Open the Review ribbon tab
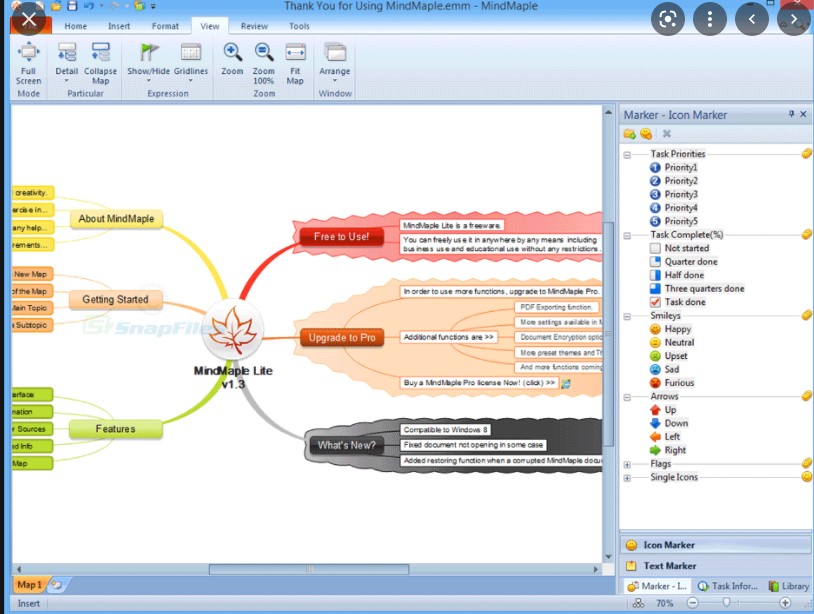Screen dimensions: 814x614 pyautogui.click(x=254, y=26)
